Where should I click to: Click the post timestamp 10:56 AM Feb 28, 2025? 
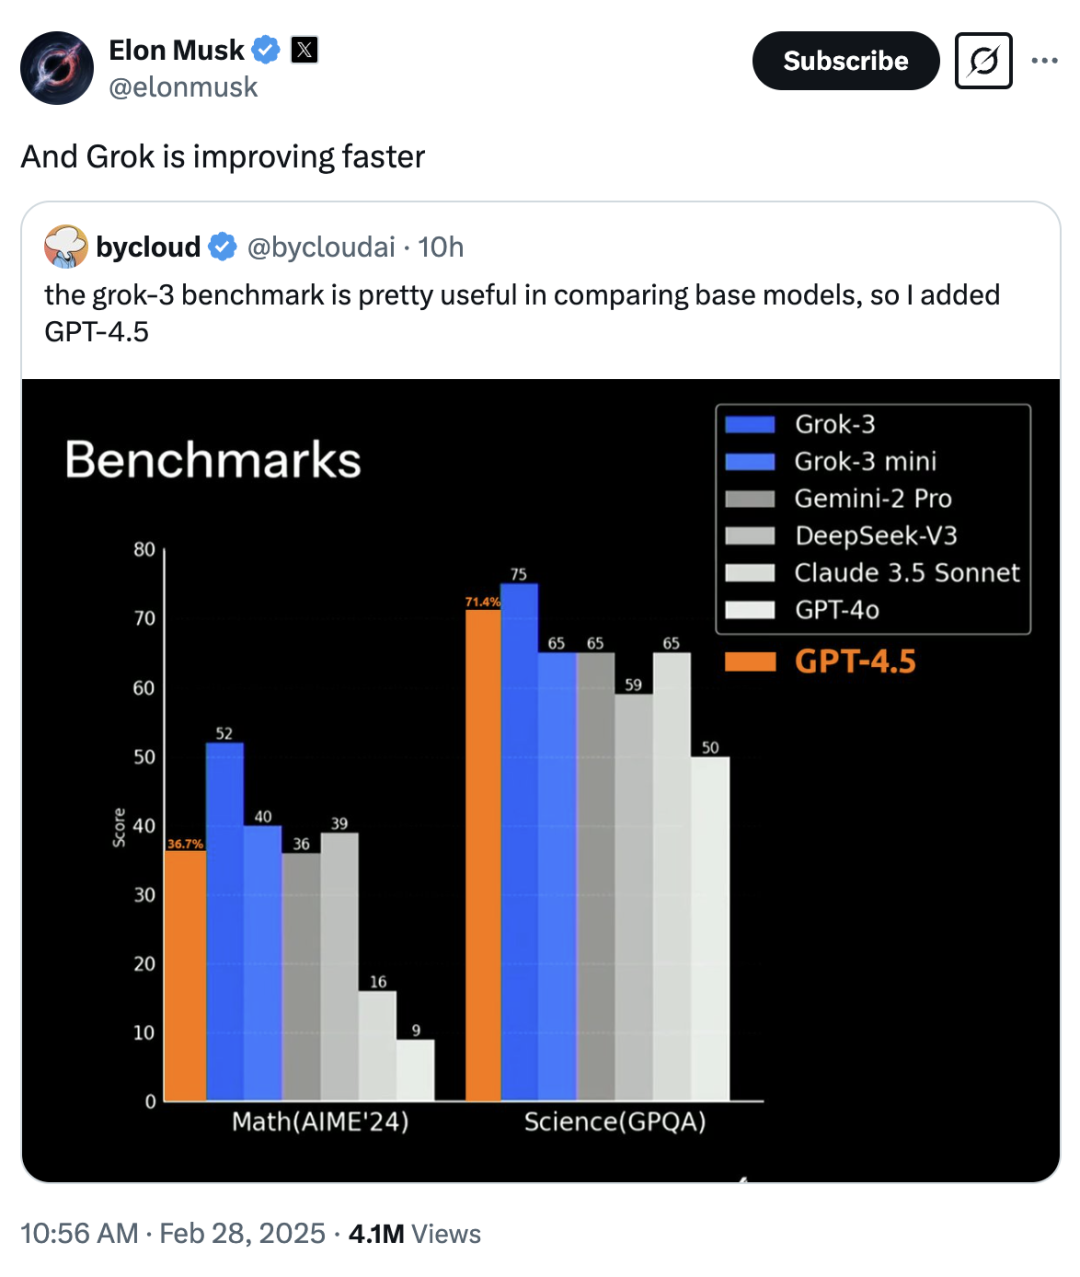pos(173,1233)
